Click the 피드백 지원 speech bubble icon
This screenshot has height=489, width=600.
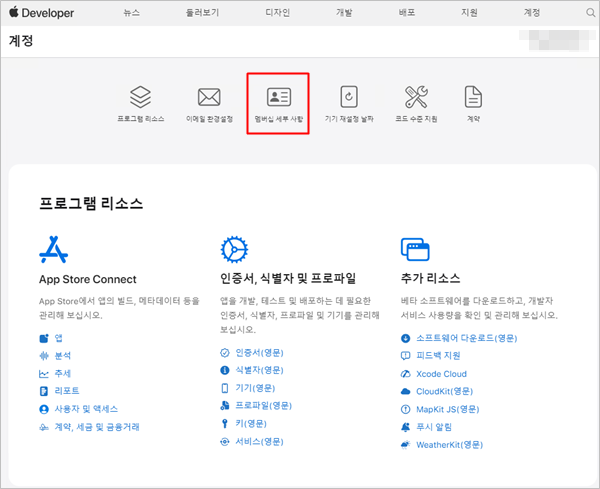[405, 356]
